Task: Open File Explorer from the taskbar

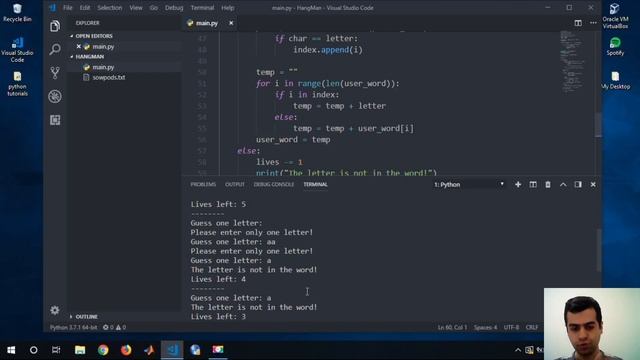Action: pos(80,350)
